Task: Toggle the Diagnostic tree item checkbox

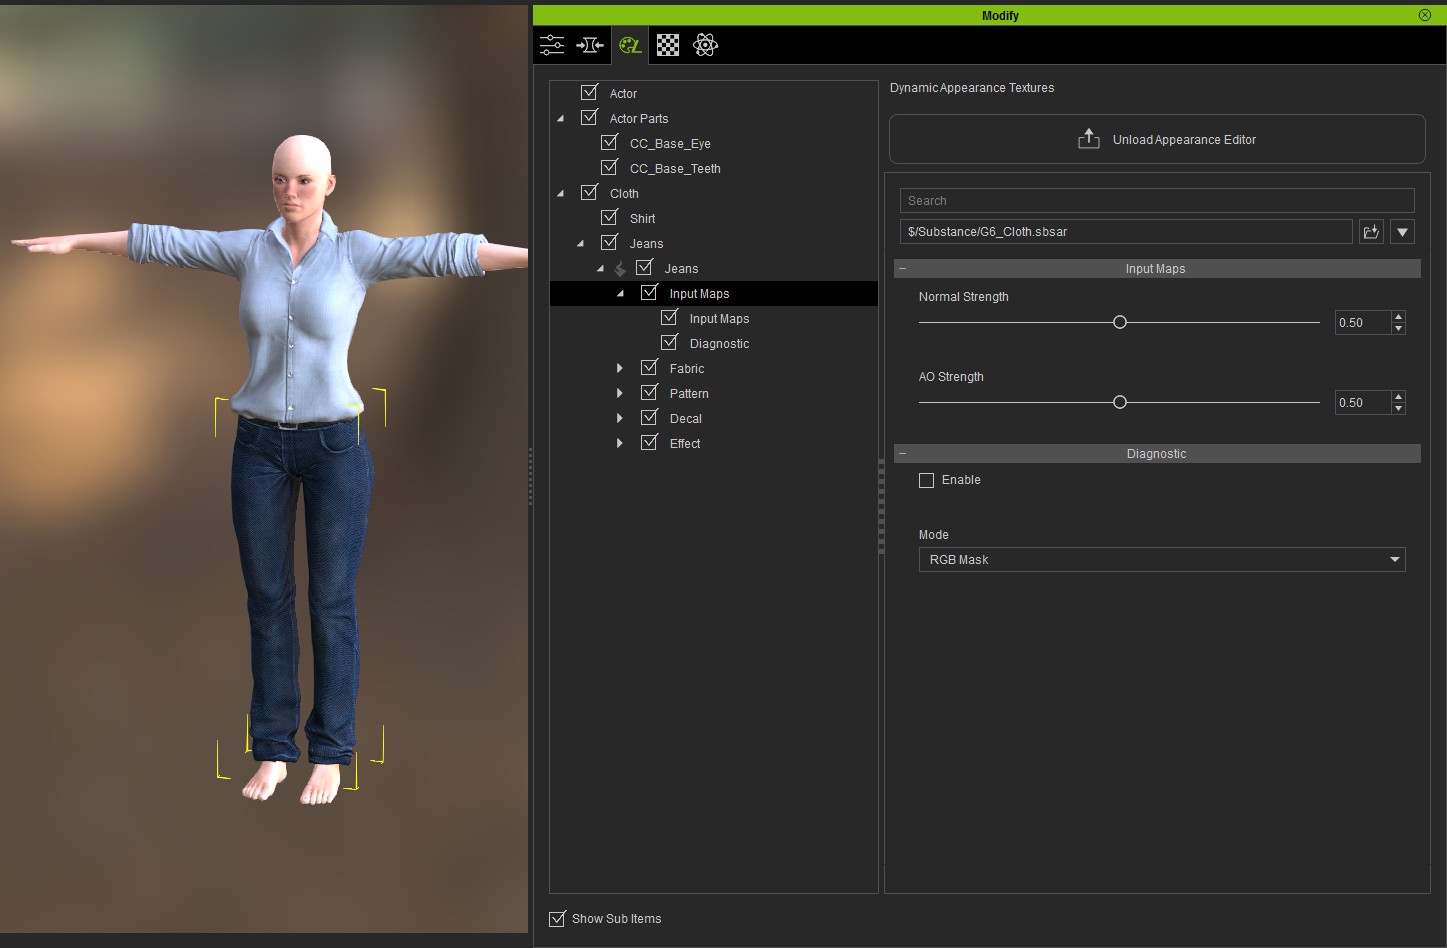Action: click(670, 343)
